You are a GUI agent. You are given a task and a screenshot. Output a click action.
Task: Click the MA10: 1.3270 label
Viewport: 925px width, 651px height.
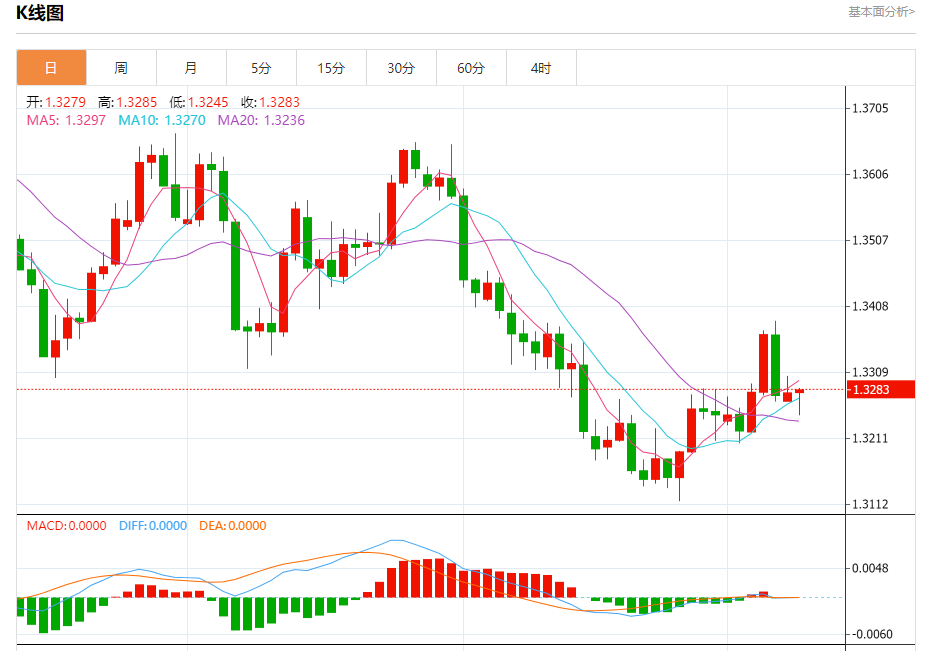click(x=162, y=120)
